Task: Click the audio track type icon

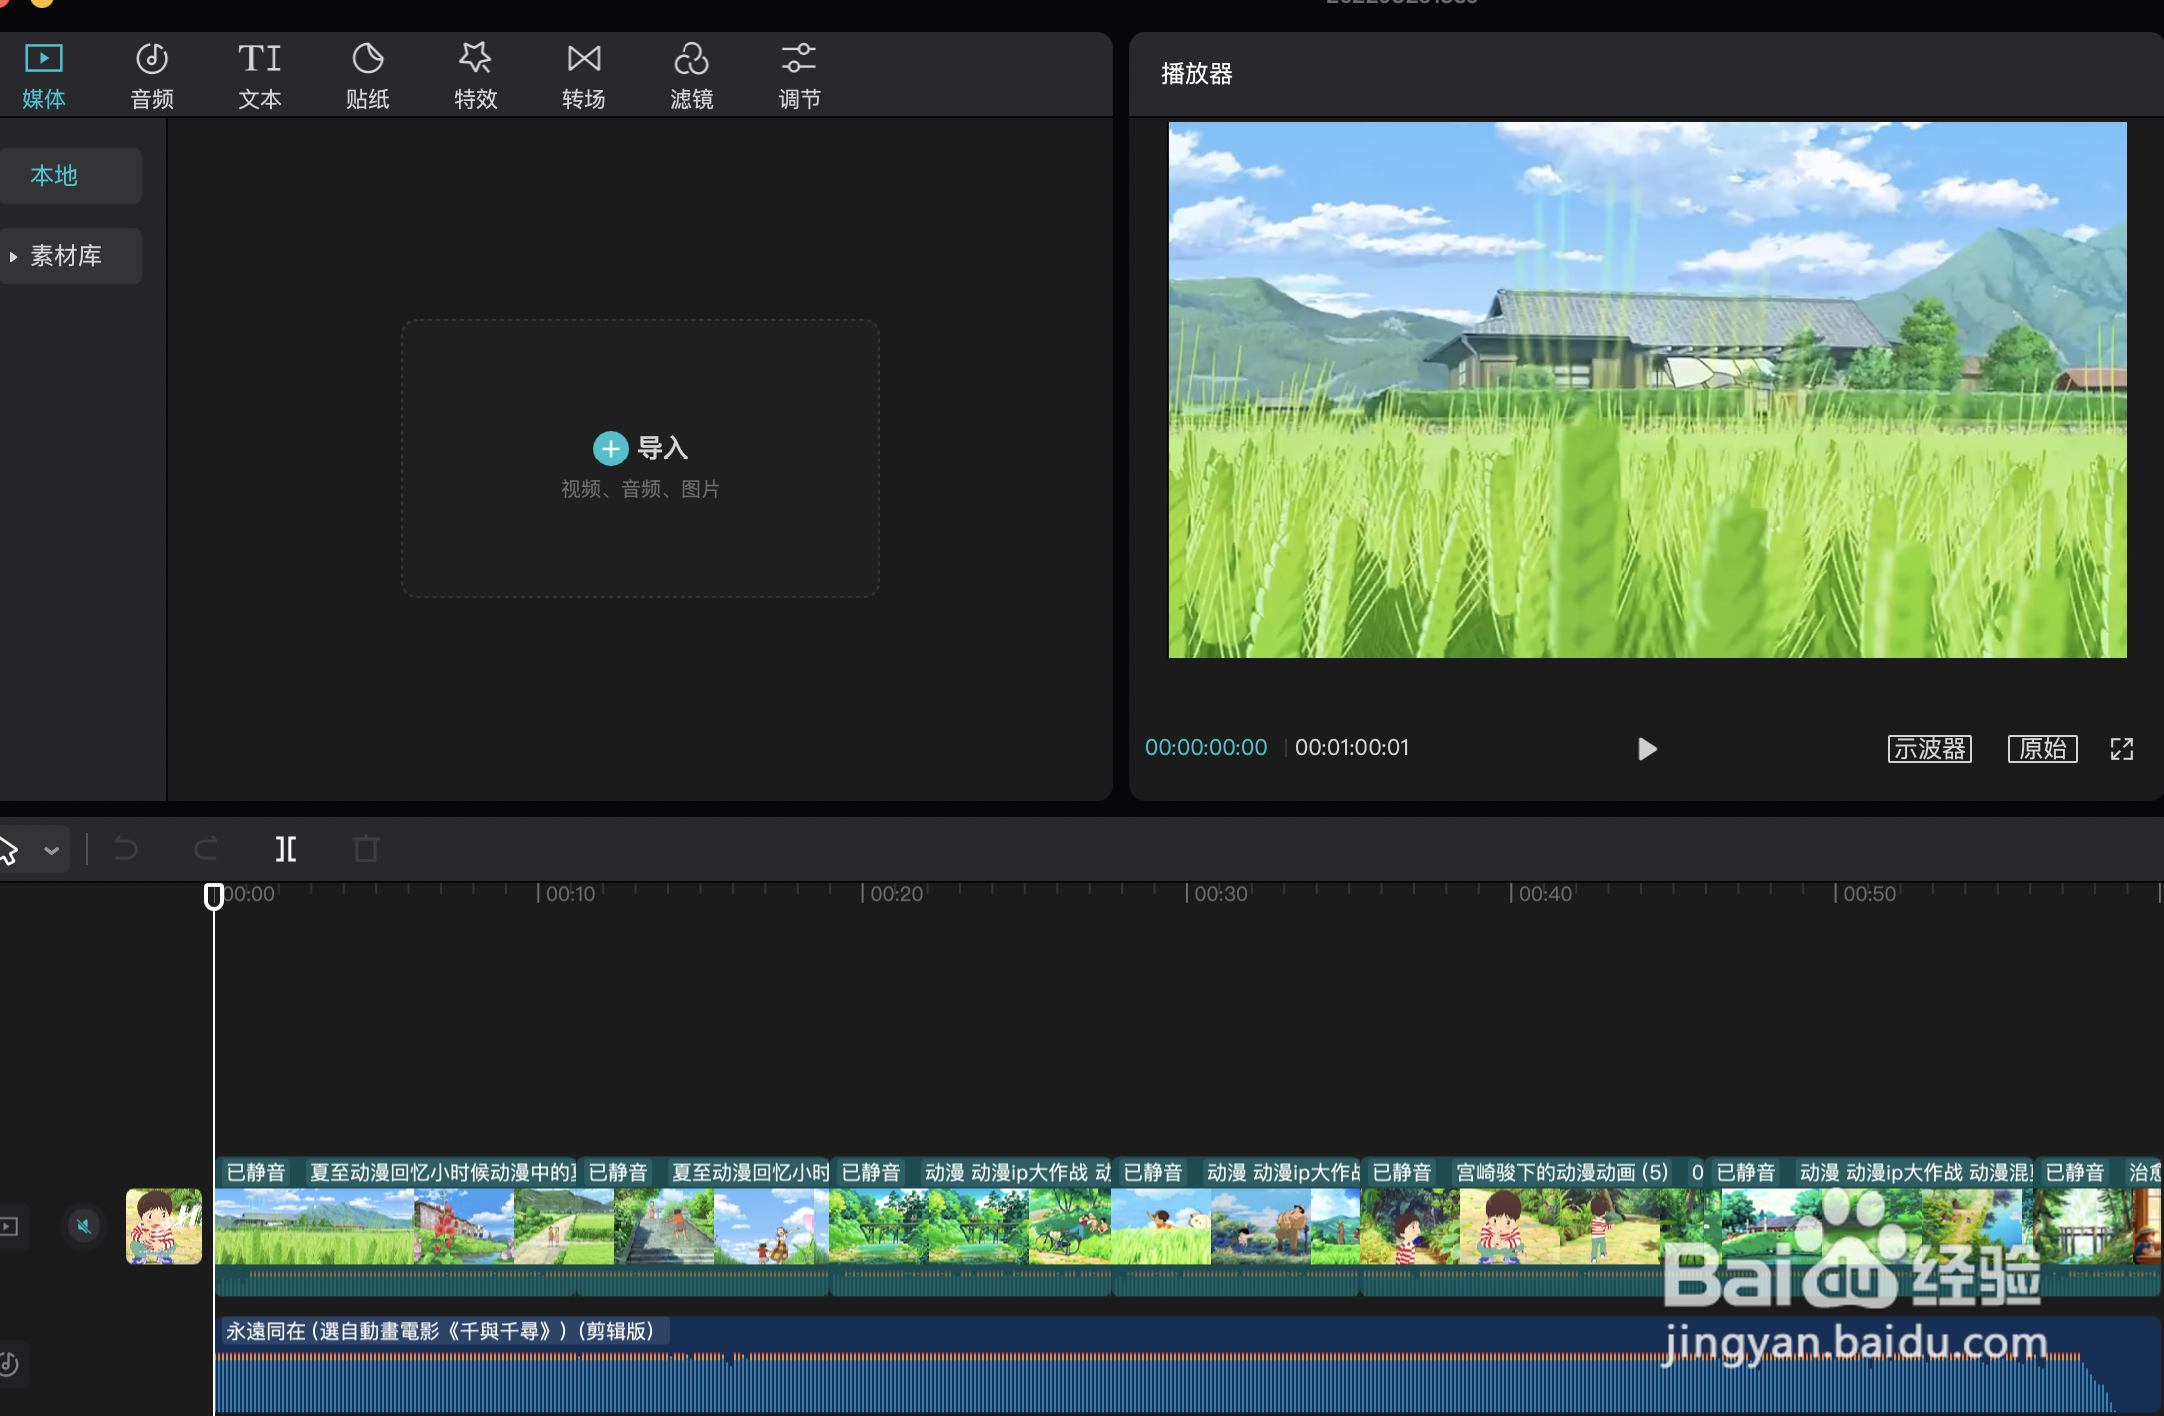Action: coord(9,1364)
